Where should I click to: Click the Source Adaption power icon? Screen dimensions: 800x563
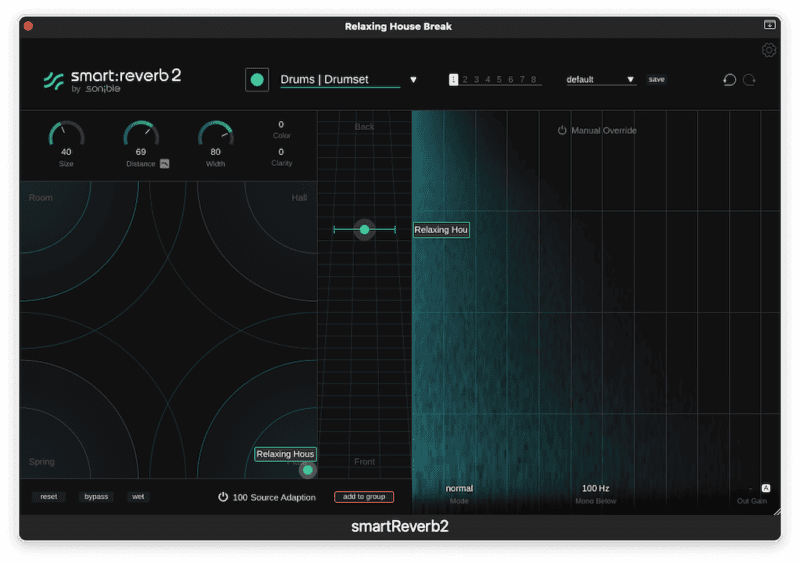pos(223,497)
